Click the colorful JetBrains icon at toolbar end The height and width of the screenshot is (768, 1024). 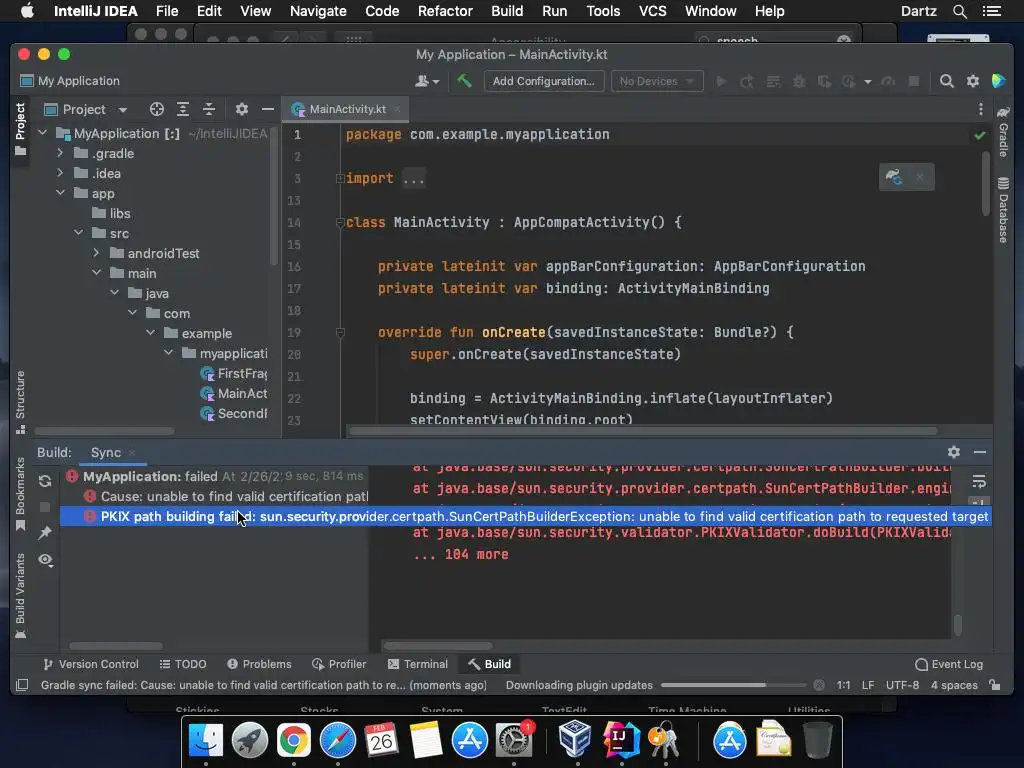(x=999, y=81)
